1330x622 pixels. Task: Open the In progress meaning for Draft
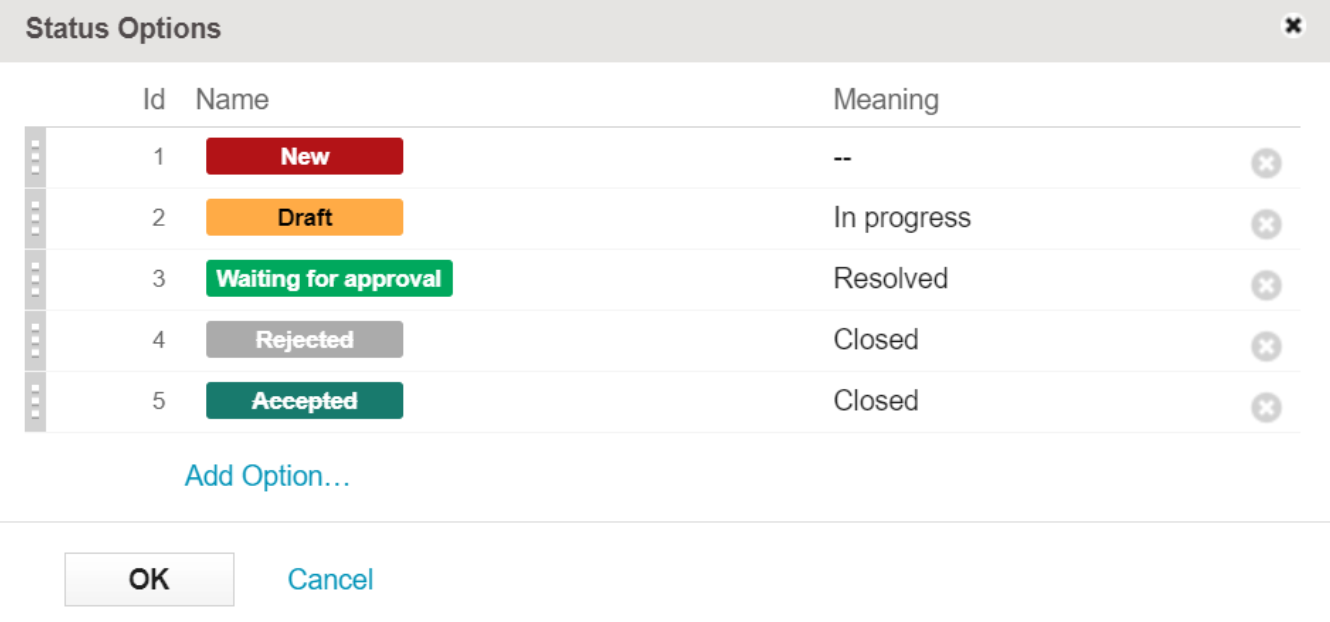pyautogui.click(x=902, y=218)
